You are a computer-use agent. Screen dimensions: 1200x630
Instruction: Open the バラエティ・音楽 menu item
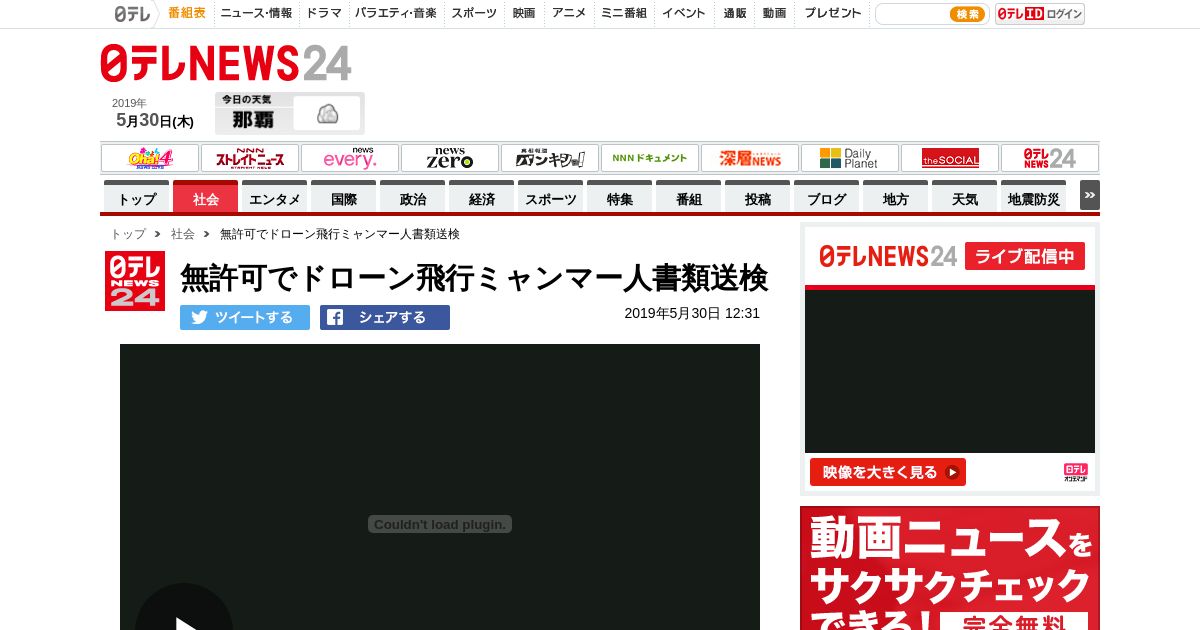(396, 14)
